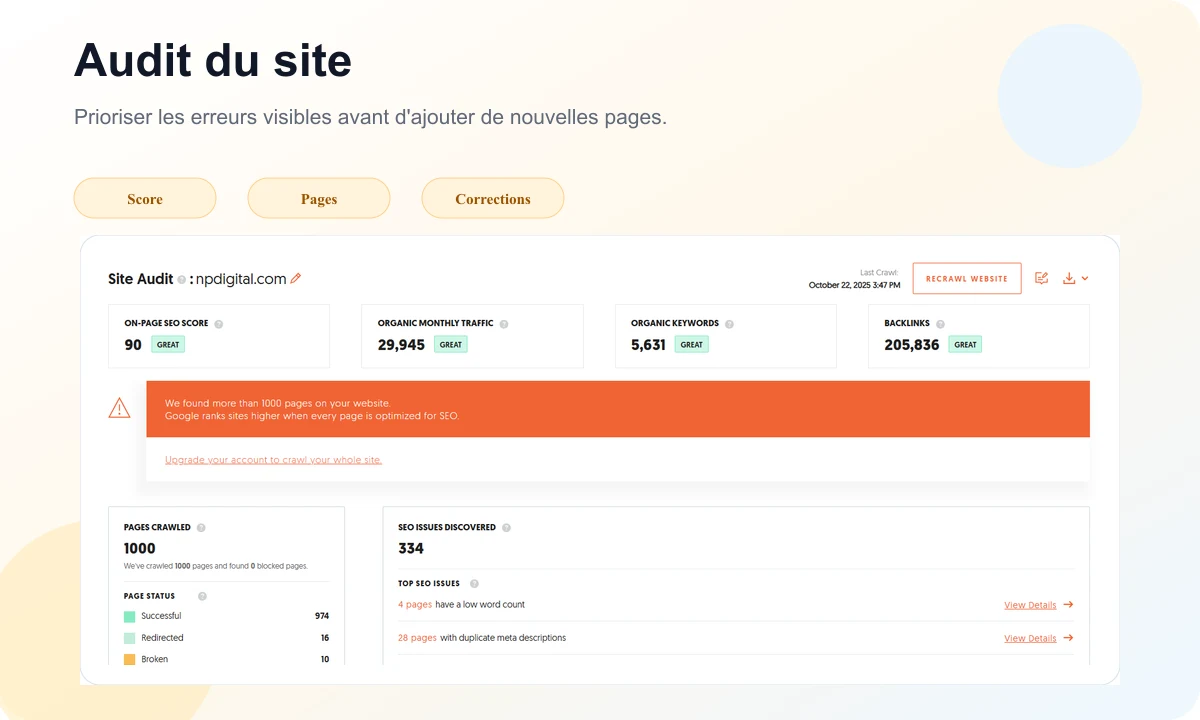1200x720 pixels.
Task: Select the Corrections tab
Action: point(493,198)
